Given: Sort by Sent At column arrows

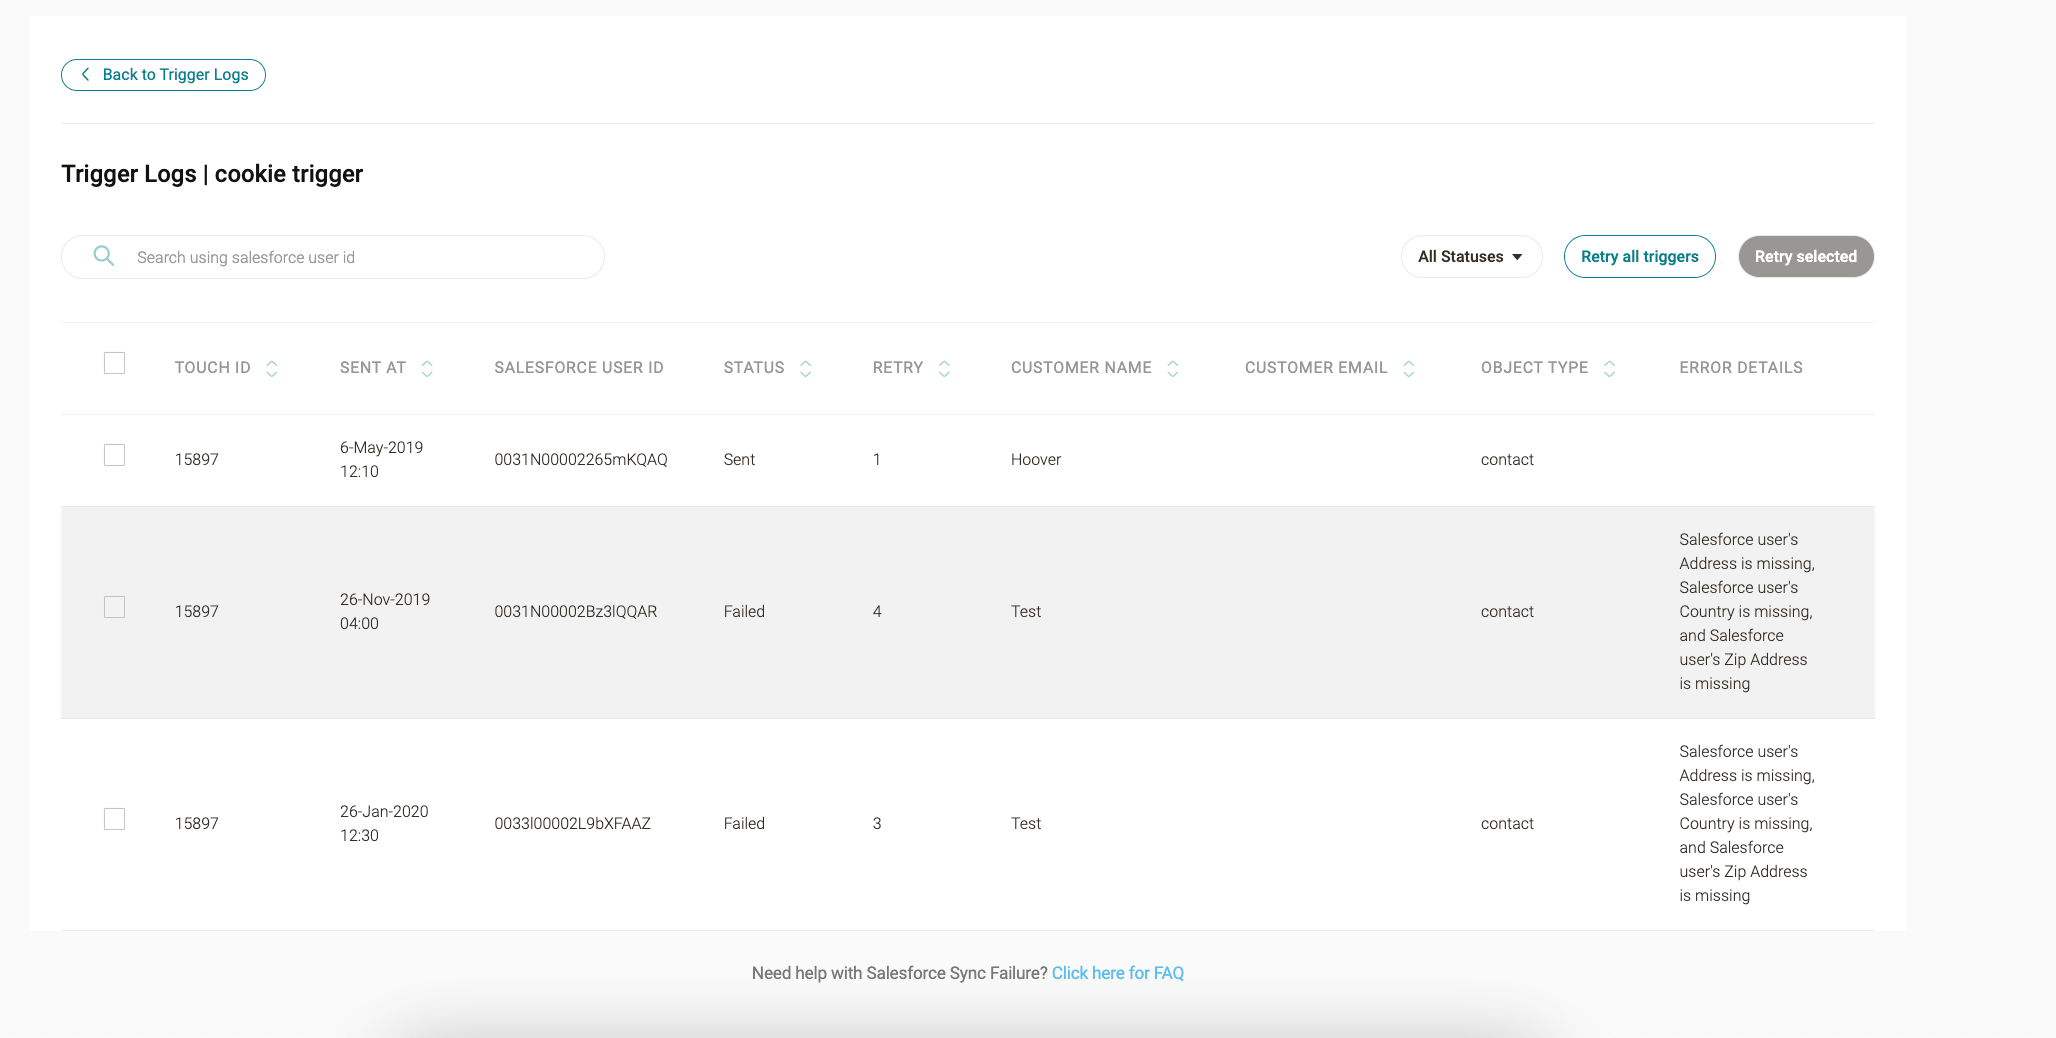Looking at the screenshot, I should point(427,369).
